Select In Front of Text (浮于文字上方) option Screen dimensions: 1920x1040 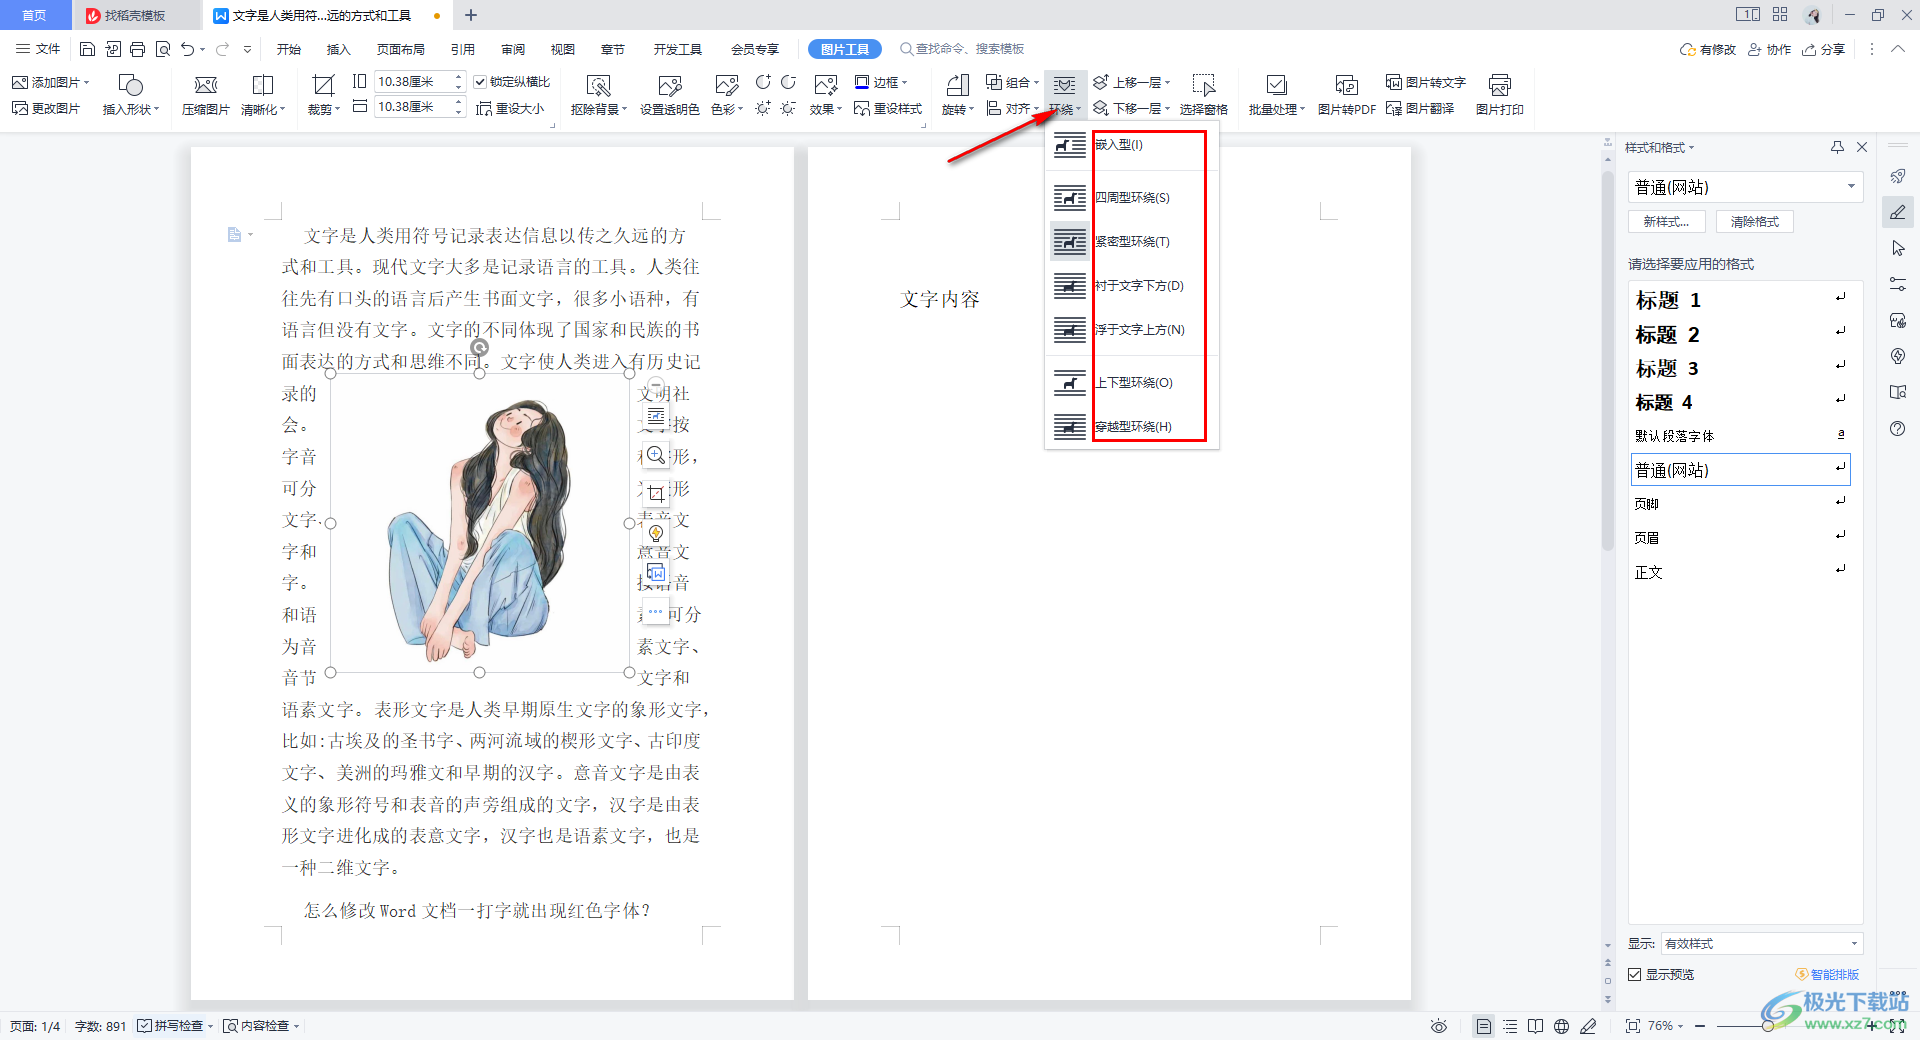tap(1131, 330)
